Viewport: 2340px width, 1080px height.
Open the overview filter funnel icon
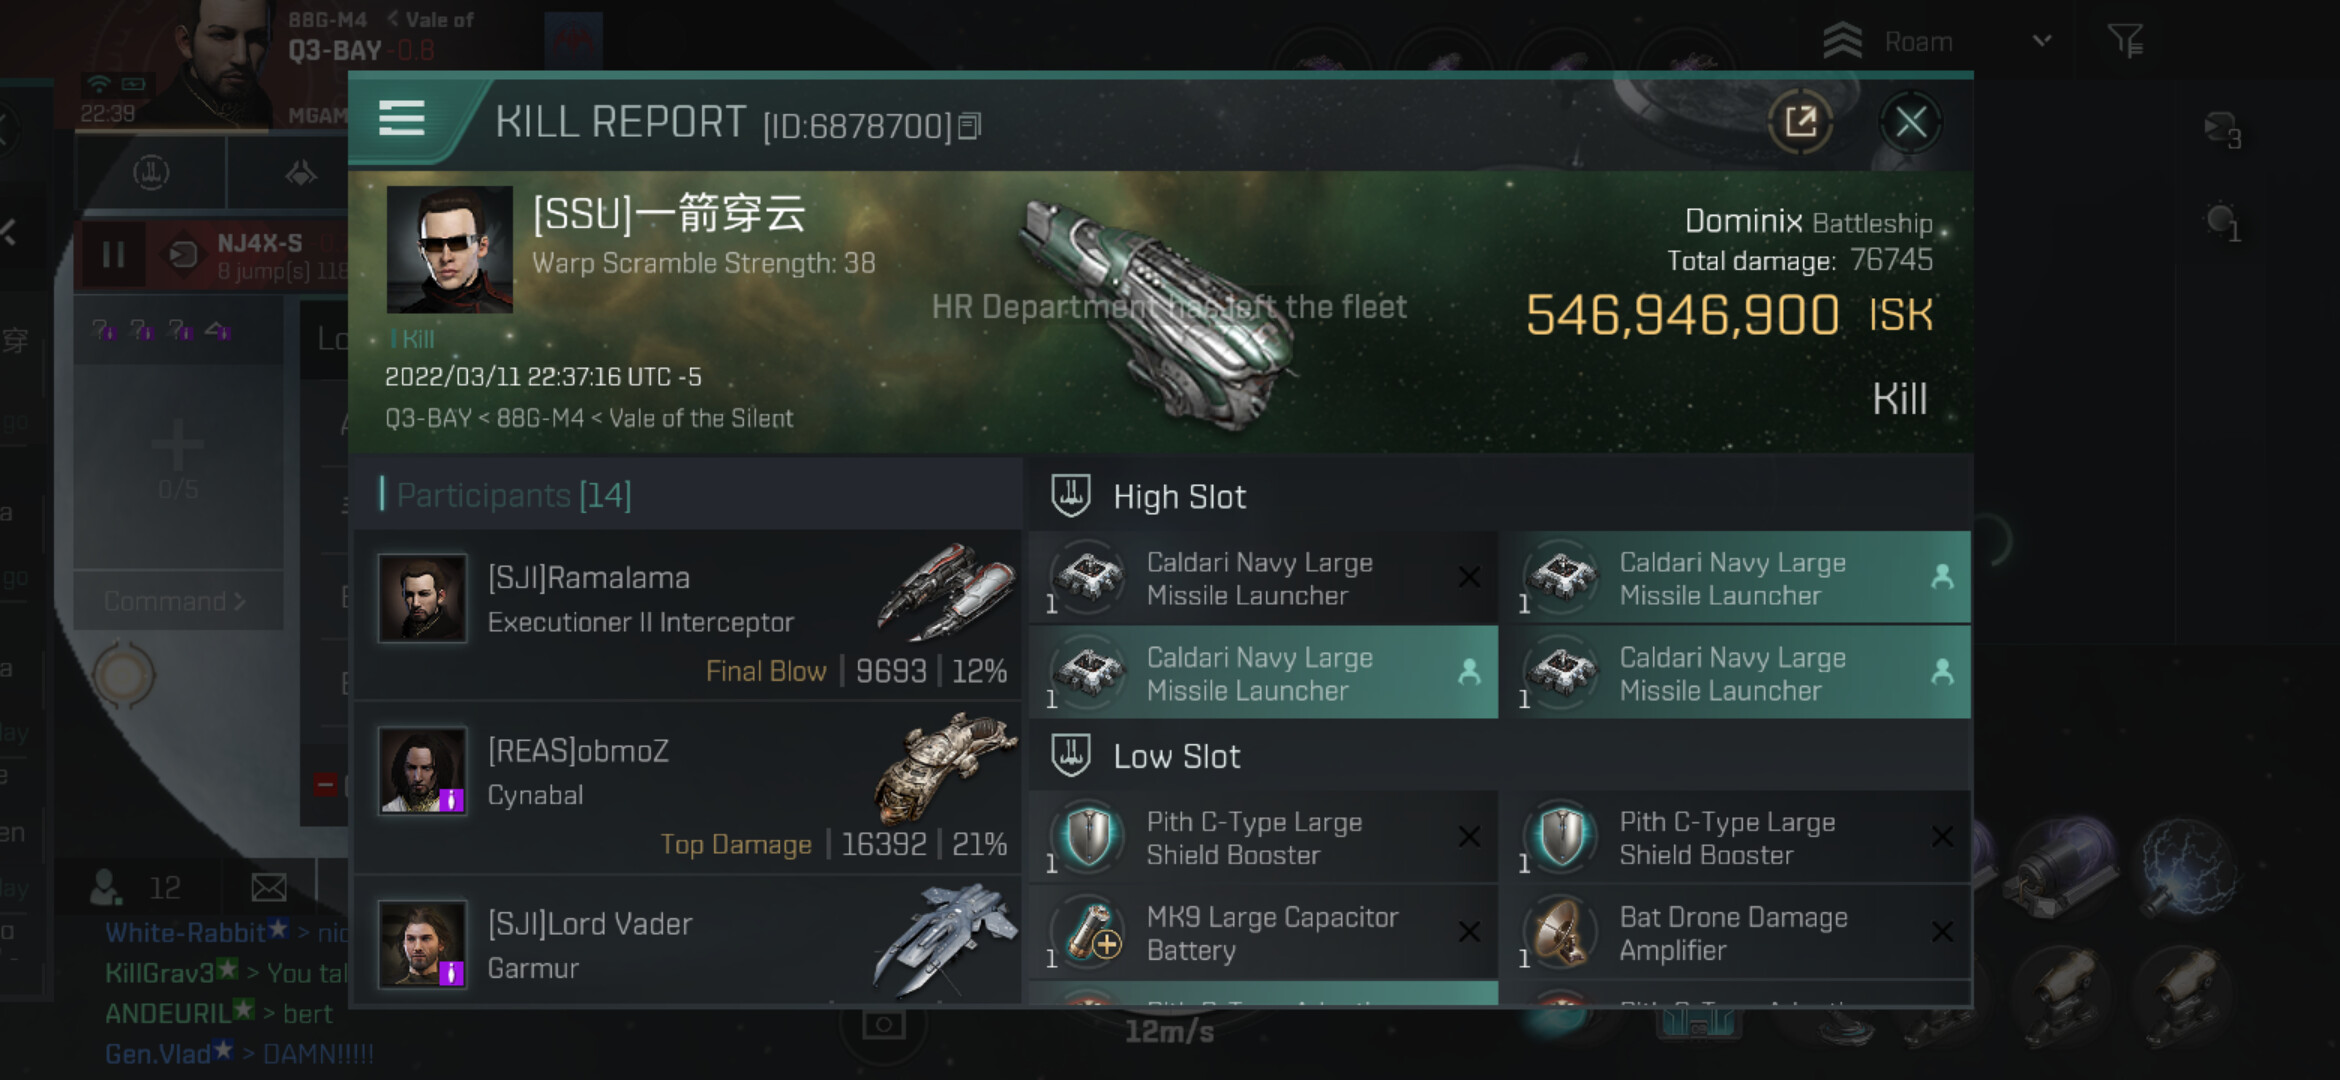[x=2125, y=41]
